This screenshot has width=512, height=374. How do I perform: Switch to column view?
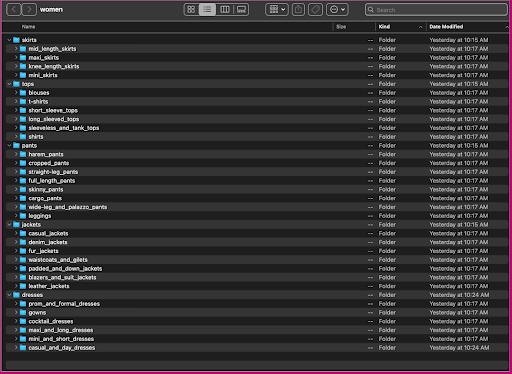tap(225, 9)
